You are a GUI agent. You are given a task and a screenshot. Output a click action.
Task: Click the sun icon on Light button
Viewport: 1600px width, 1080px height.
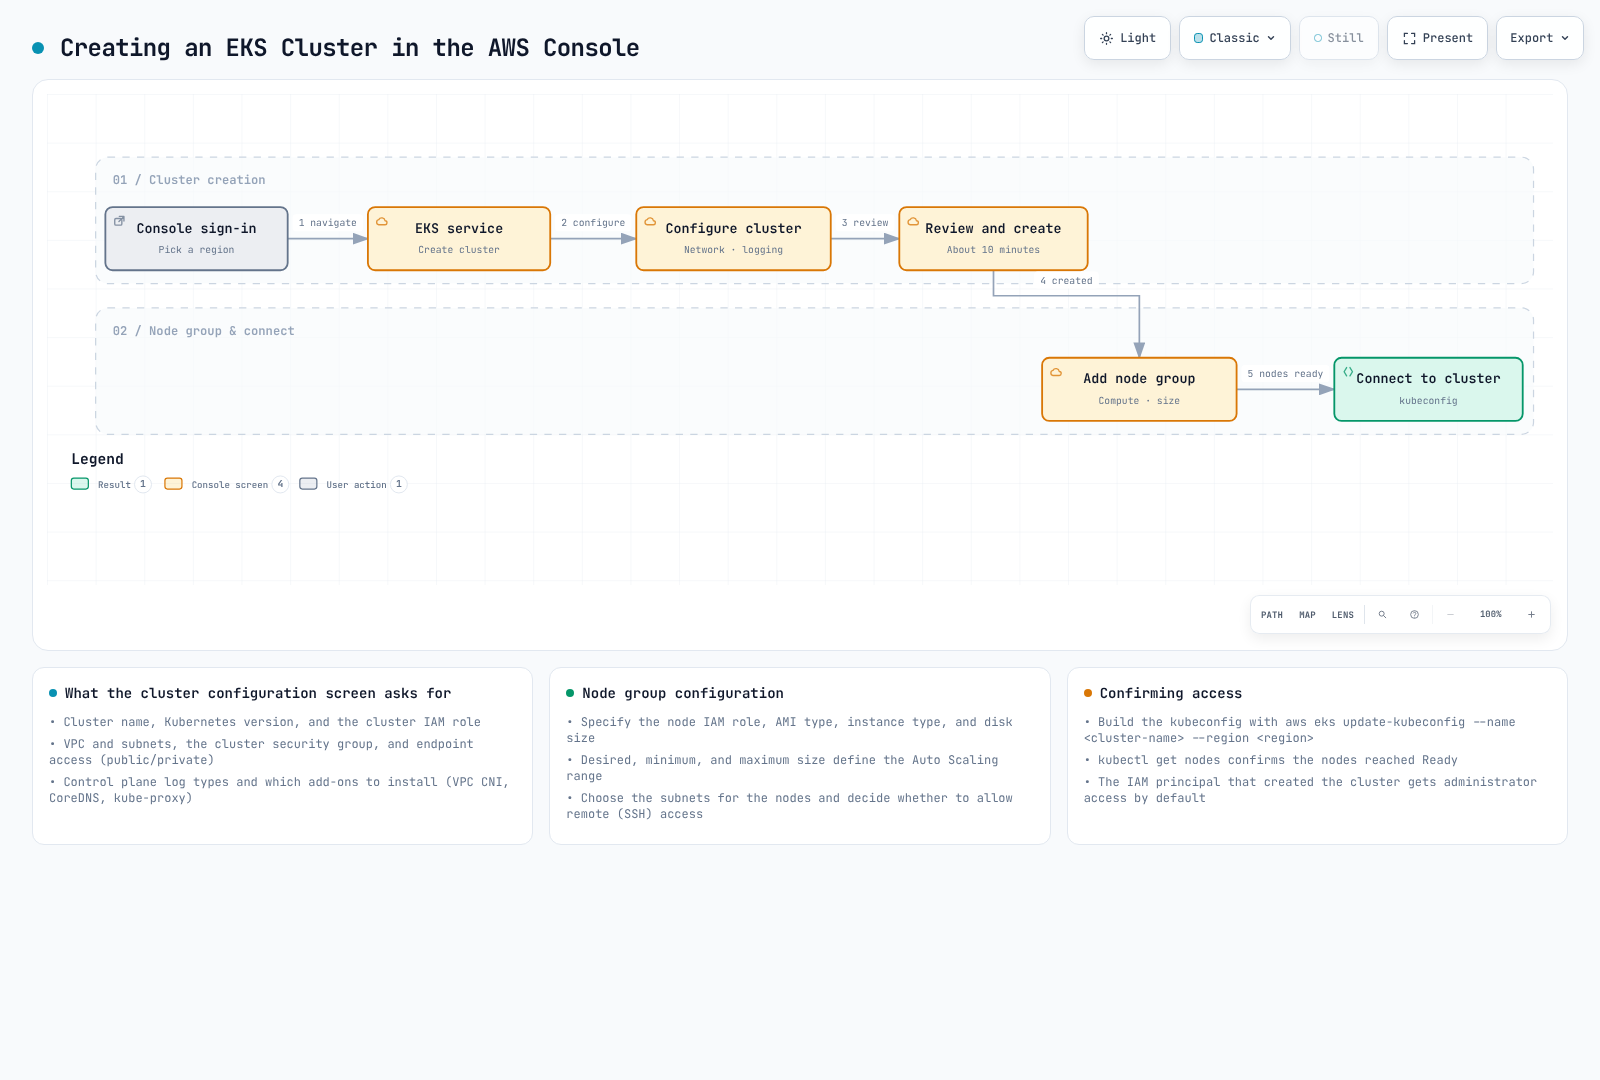(1106, 38)
